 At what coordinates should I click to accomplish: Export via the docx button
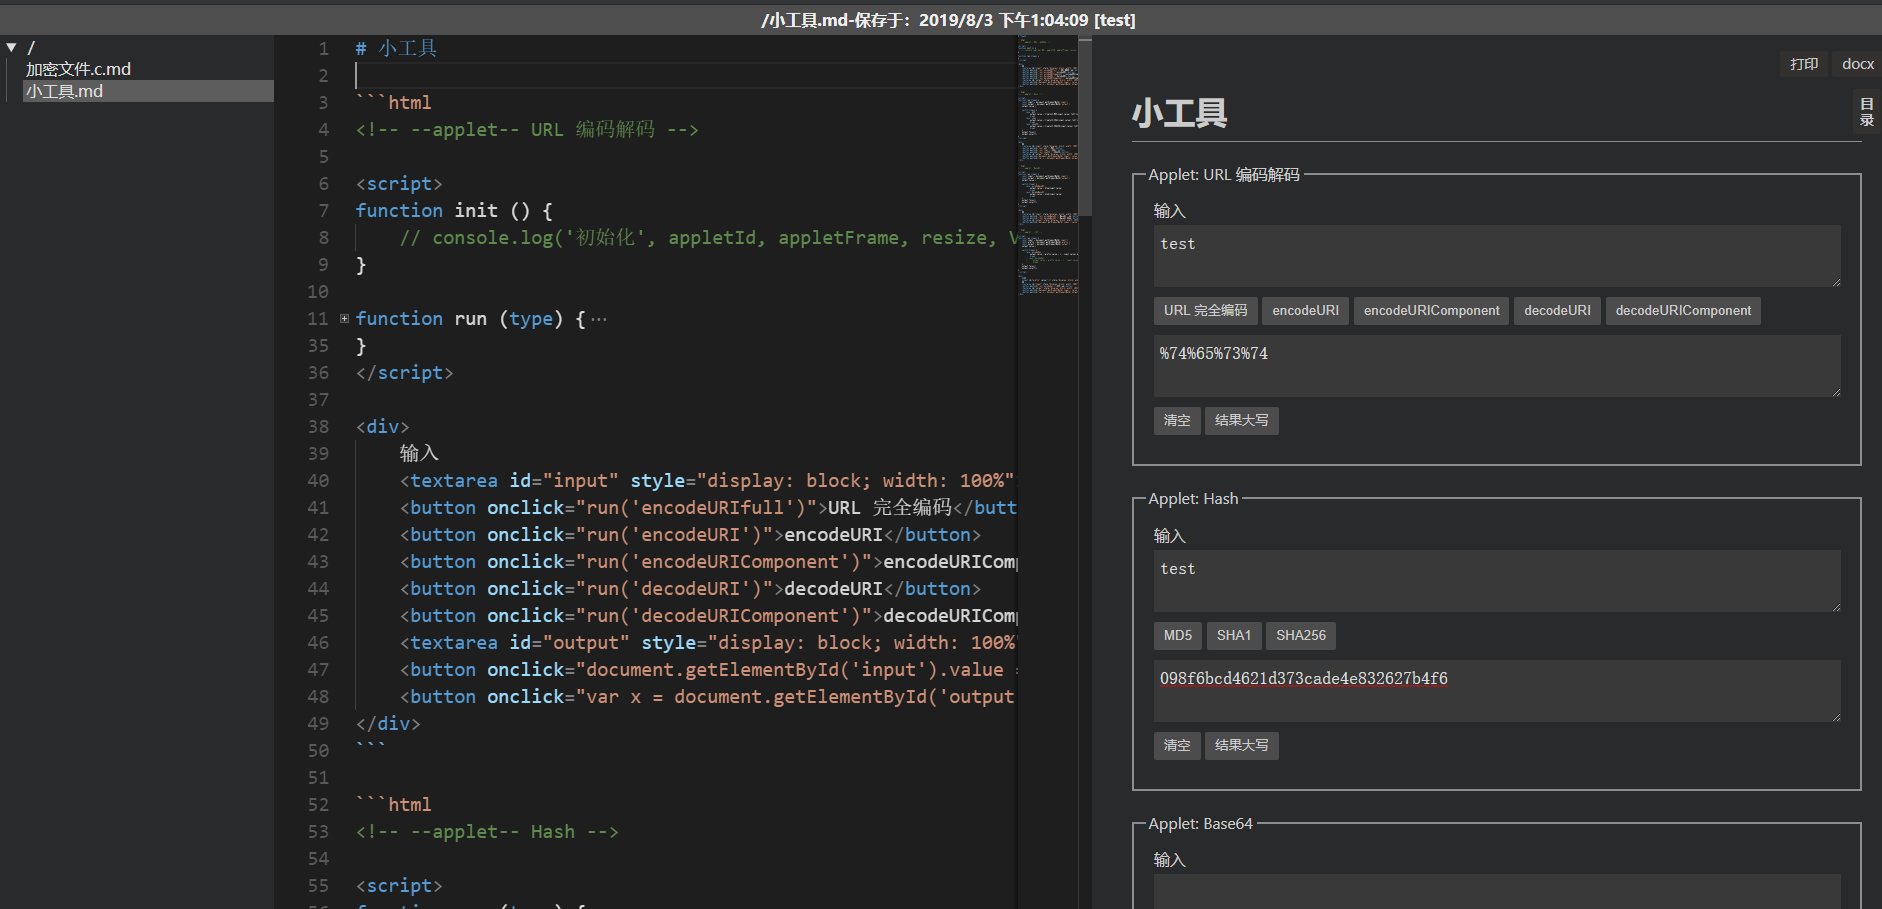tap(1857, 64)
